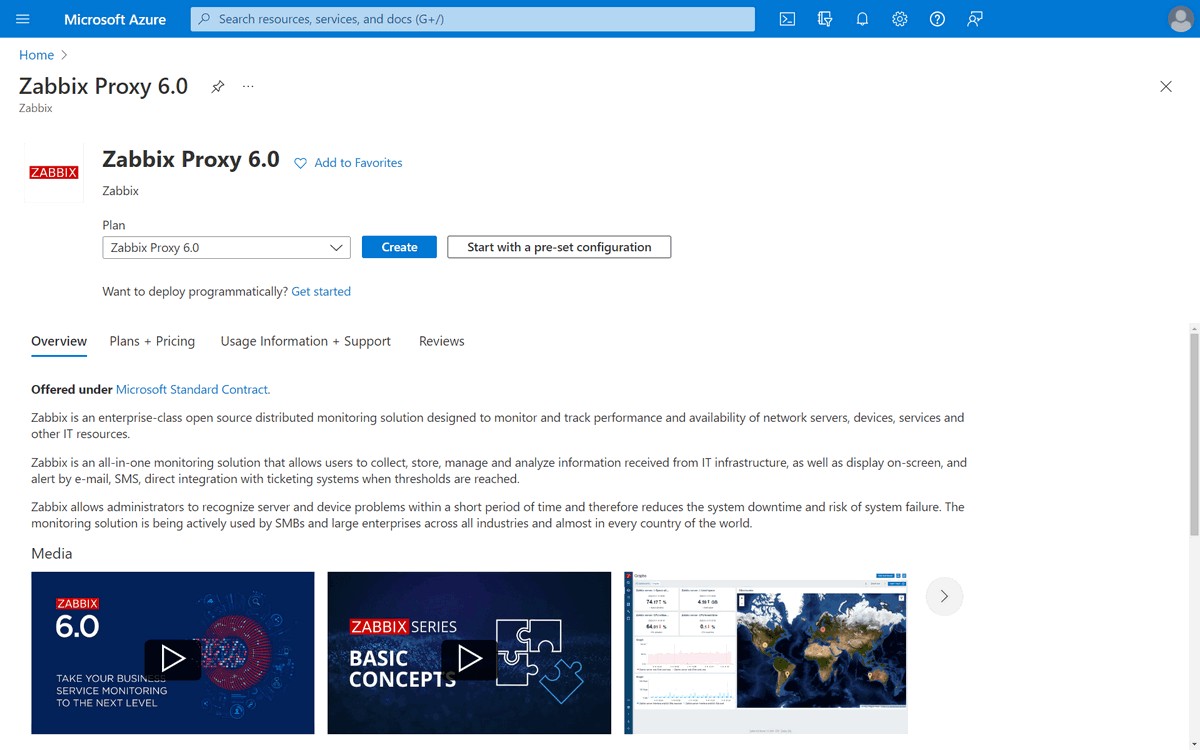
Task: Send feedback via the smiley icon
Action: 974,19
